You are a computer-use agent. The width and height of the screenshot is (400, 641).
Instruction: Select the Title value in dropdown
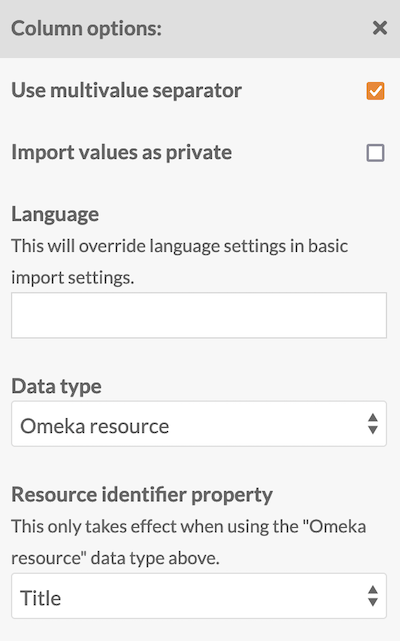(x=40, y=598)
